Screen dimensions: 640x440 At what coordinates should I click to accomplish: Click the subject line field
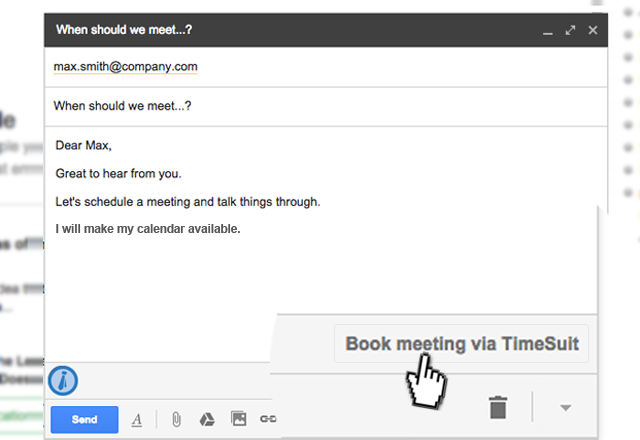[x=326, y=106]
